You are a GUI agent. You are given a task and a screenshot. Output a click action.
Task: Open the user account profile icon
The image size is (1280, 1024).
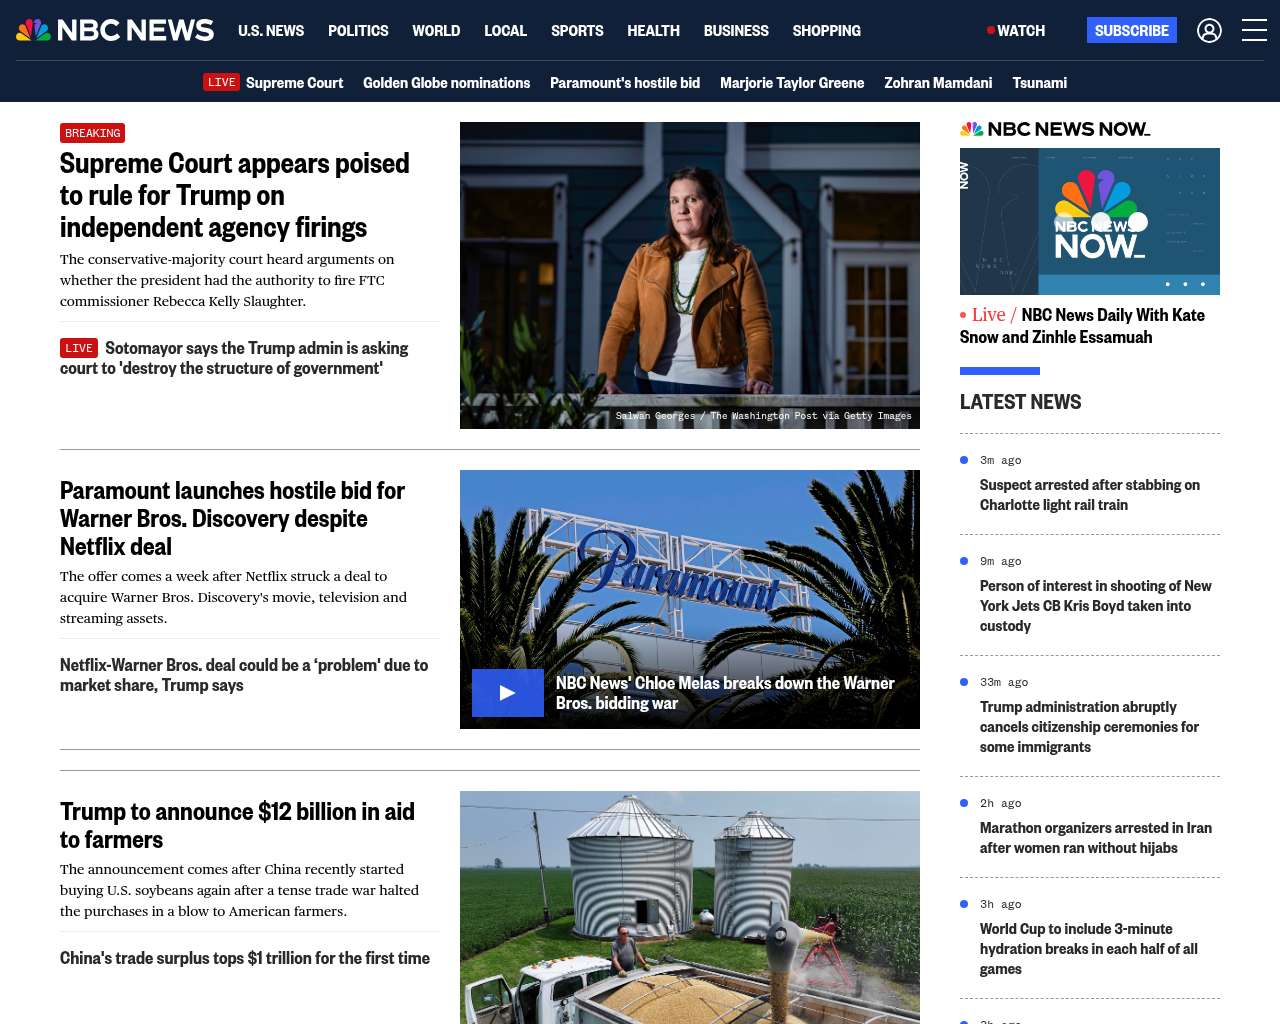coord(1209,31)
